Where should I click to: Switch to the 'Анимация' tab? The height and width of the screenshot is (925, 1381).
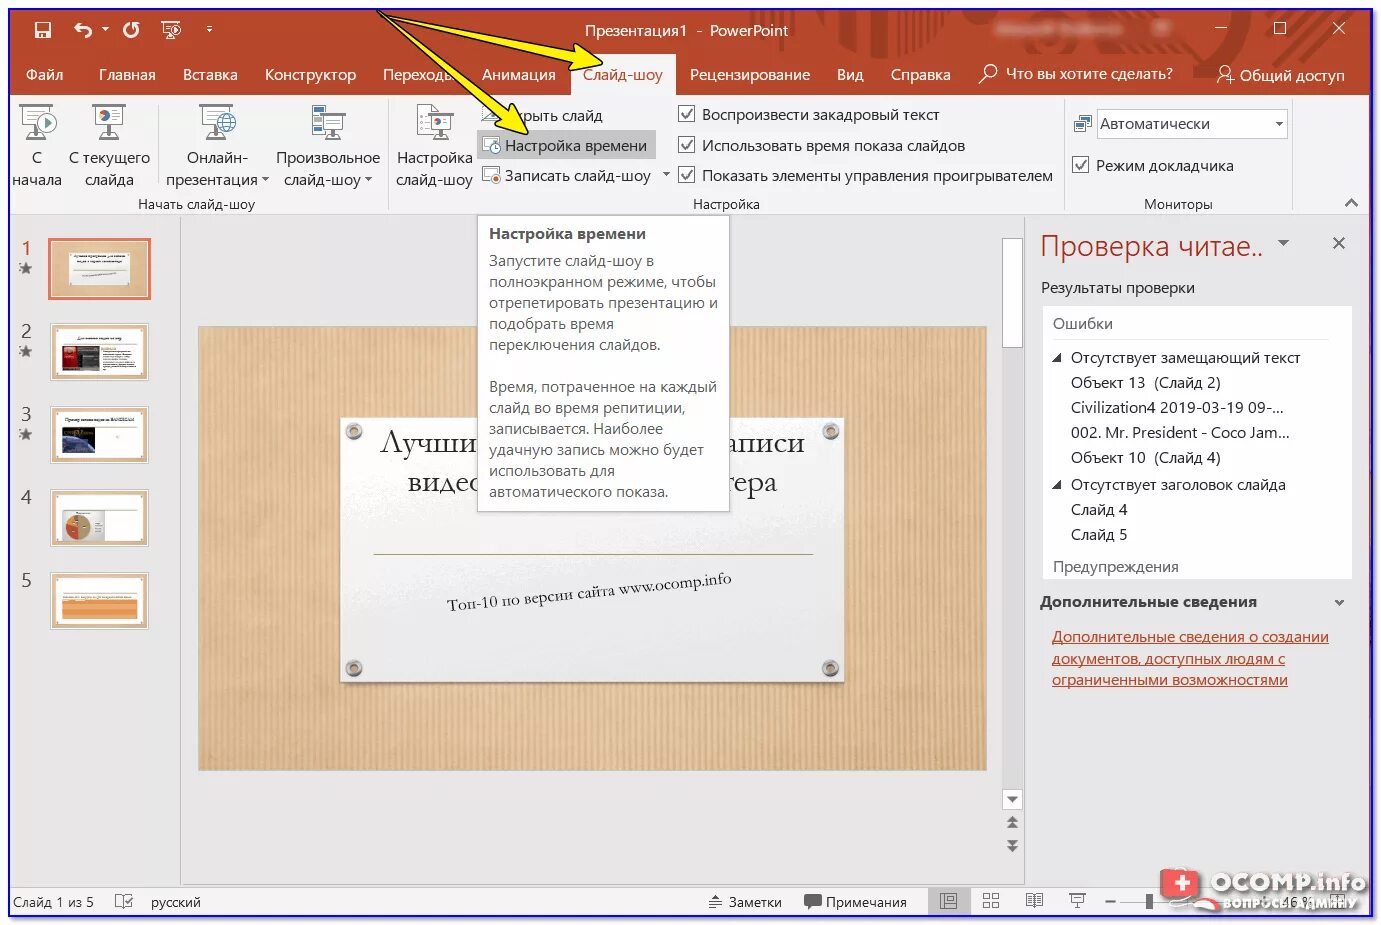(x=518, y=75)
